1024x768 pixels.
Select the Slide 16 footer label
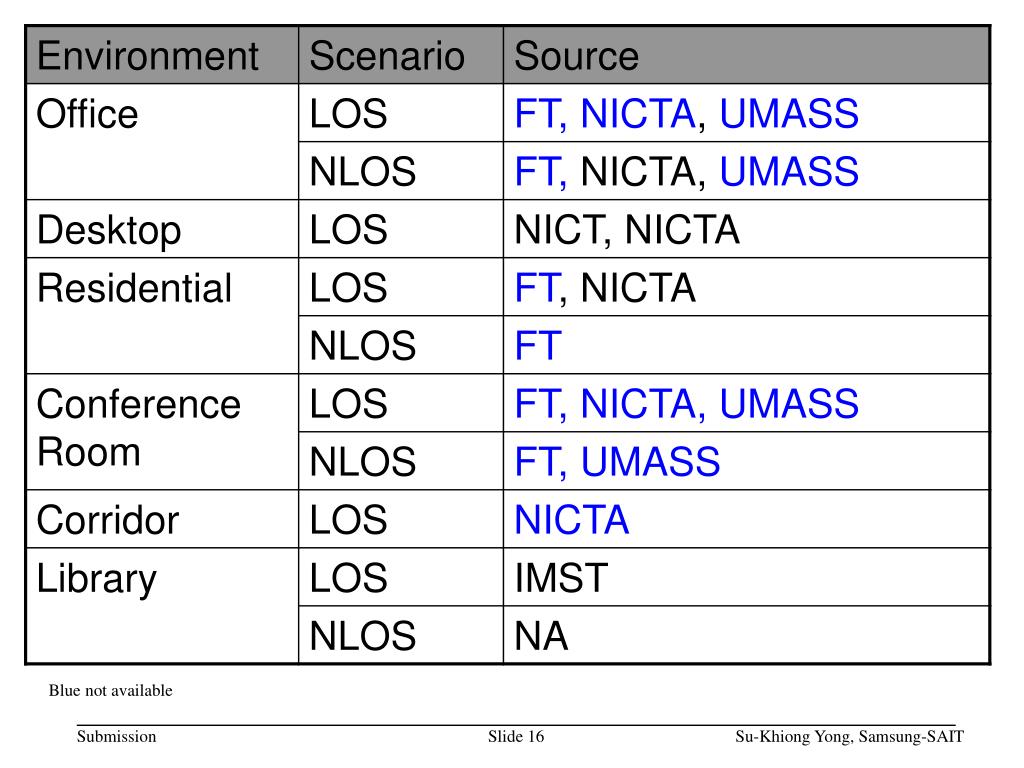click(x=516, y=737)
